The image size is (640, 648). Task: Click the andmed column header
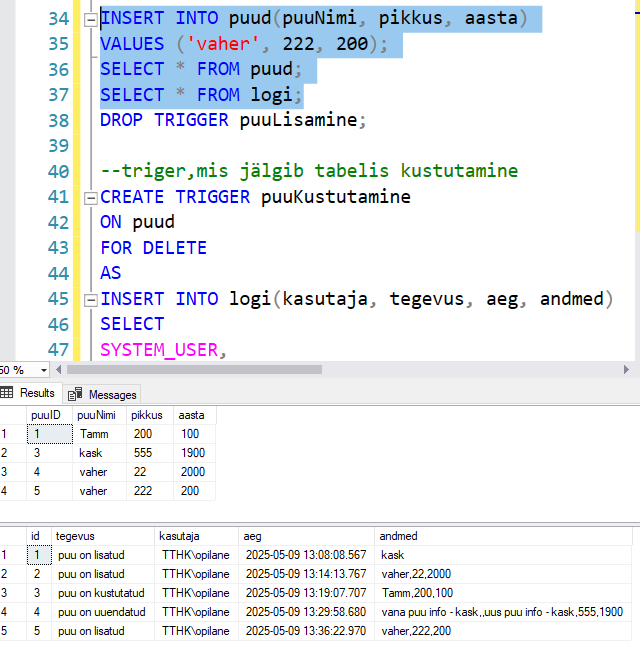(x=397, y=535)
